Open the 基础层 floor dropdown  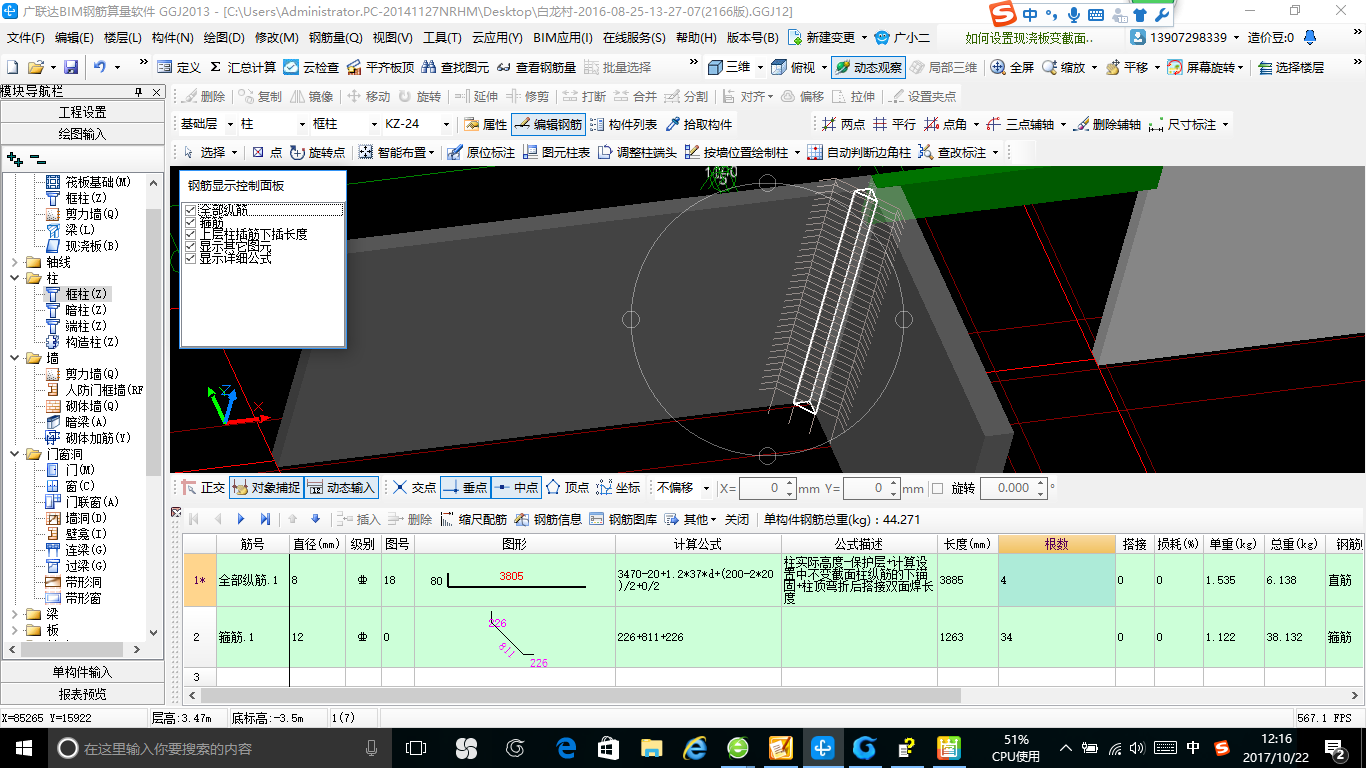click(231, 125)
